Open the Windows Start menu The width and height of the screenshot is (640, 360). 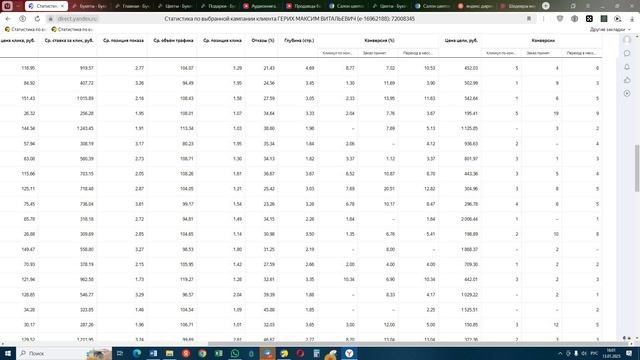(7, 353)
